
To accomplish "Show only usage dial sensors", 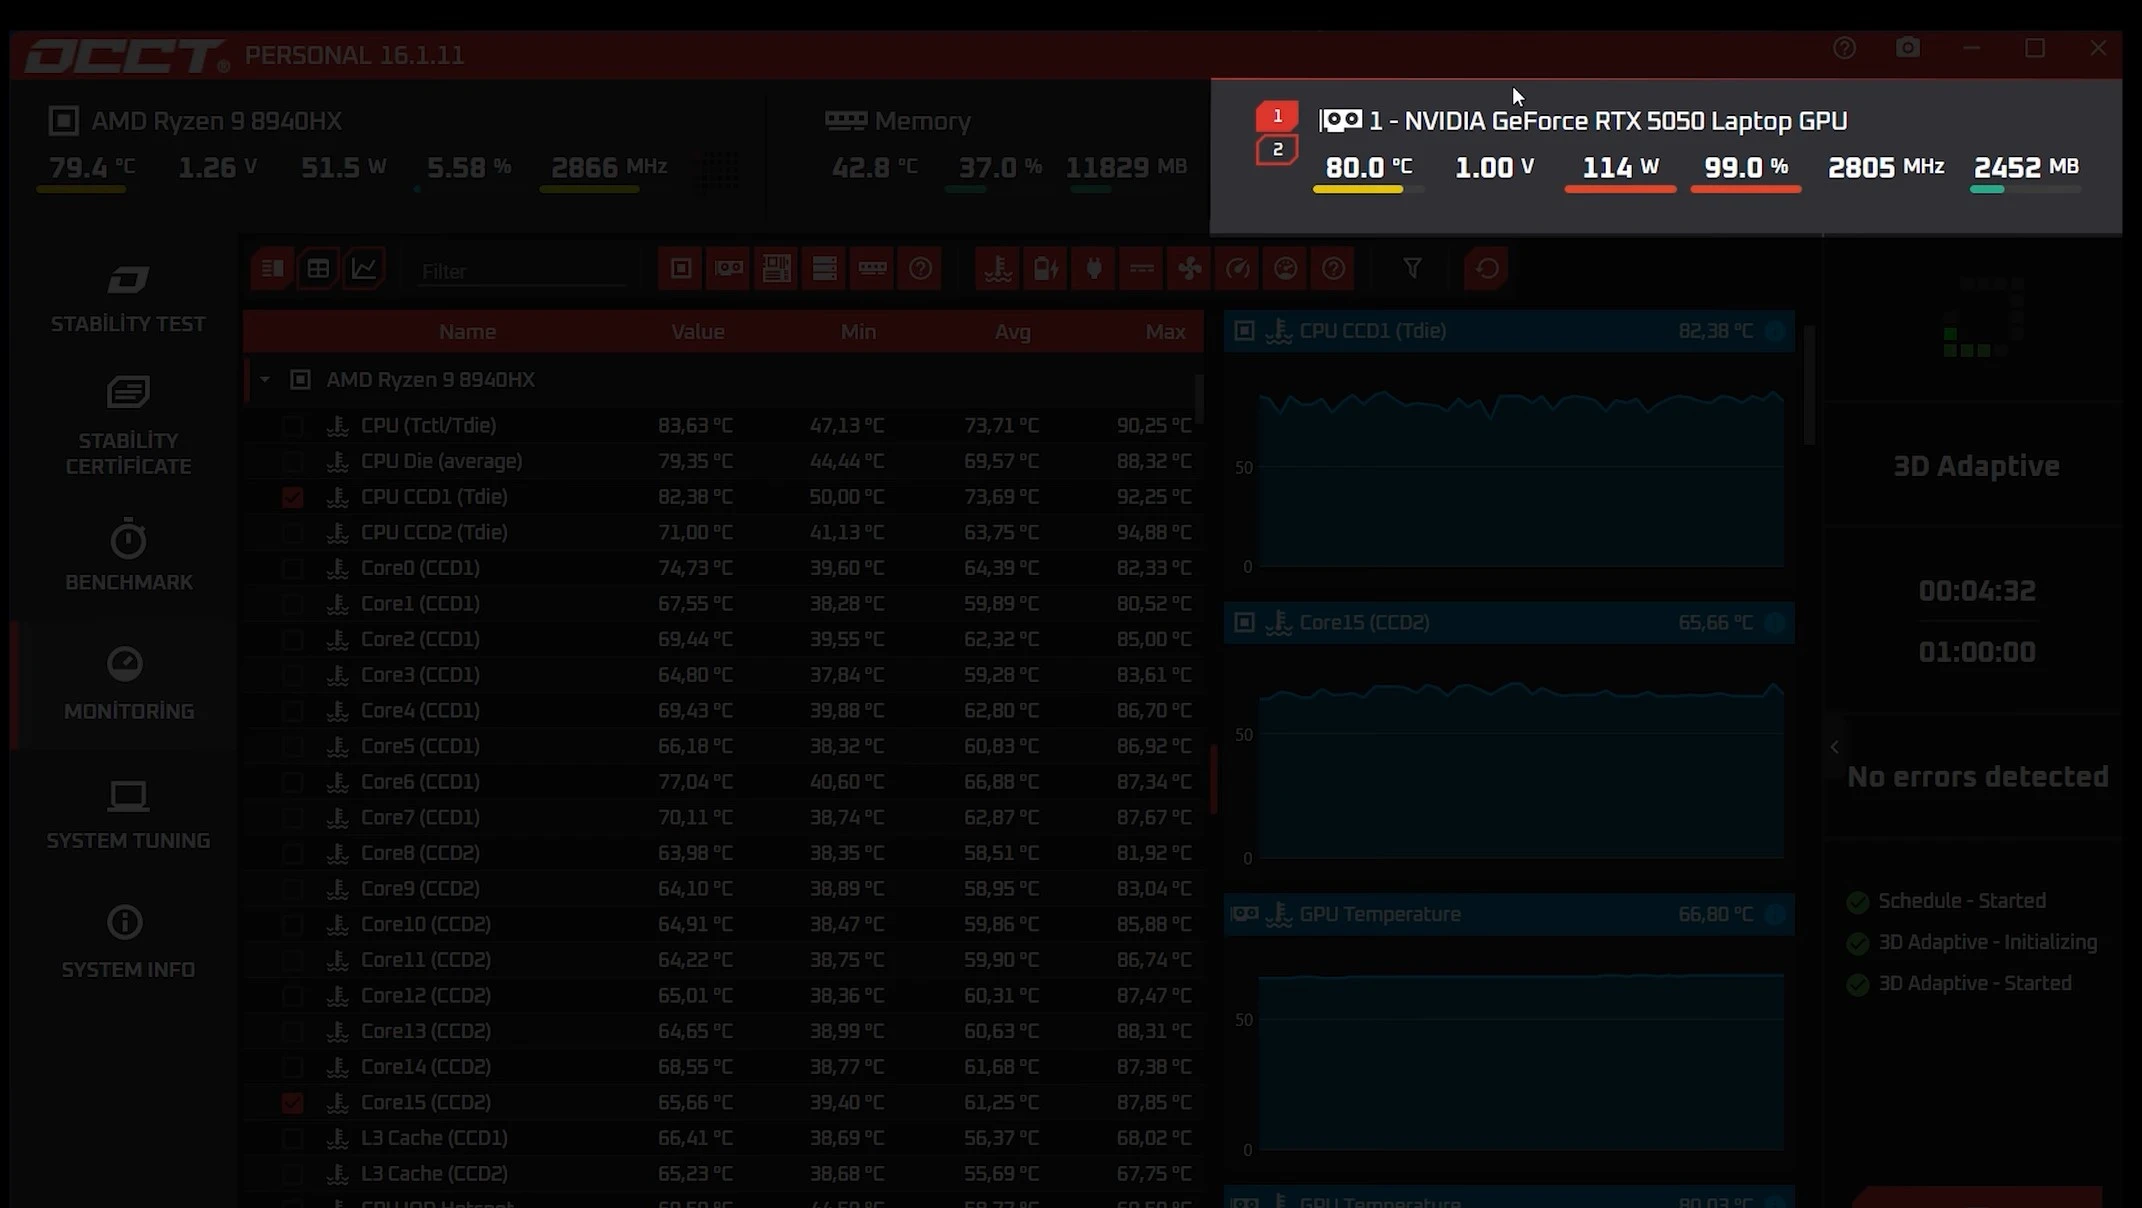I will [x=1285, y=268].
